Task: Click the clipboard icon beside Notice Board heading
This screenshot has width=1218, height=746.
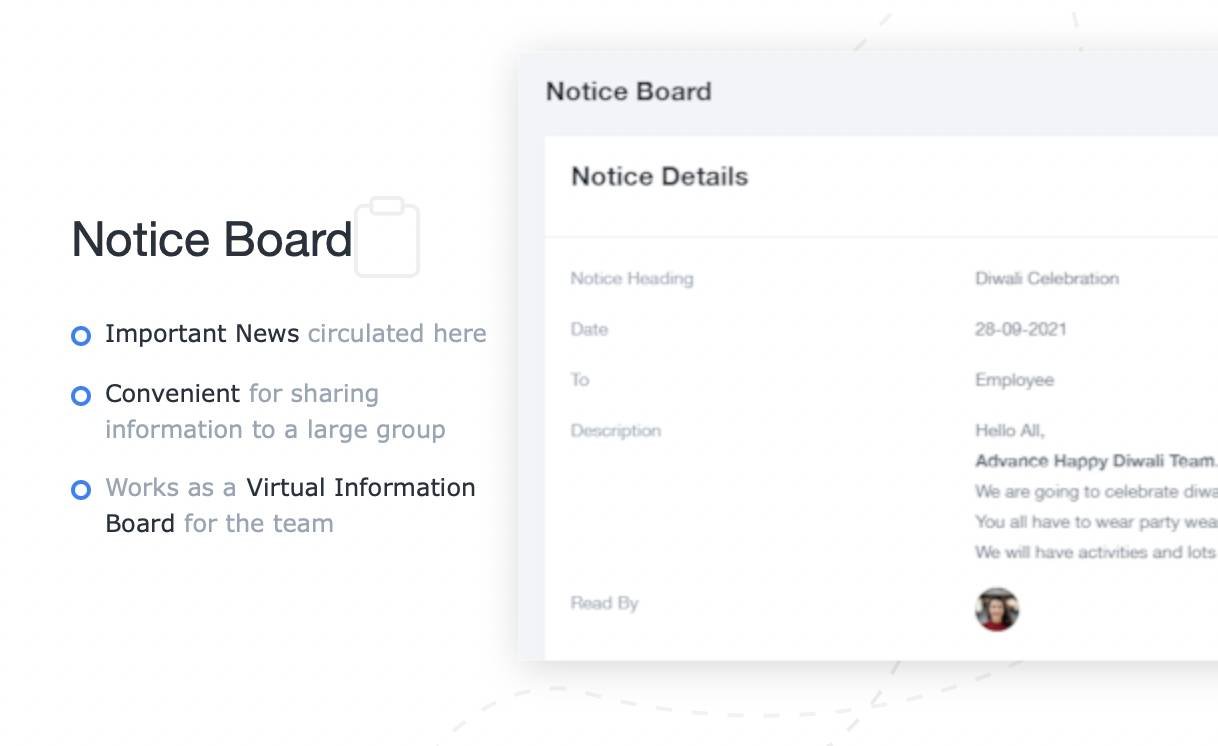Action: pyautogui.click(x=387, y=237)
